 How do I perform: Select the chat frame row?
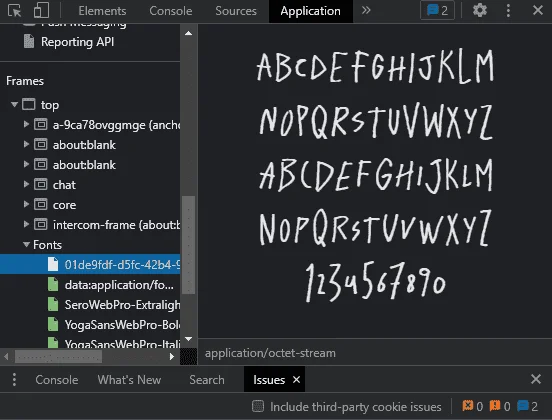pos(90,184)
